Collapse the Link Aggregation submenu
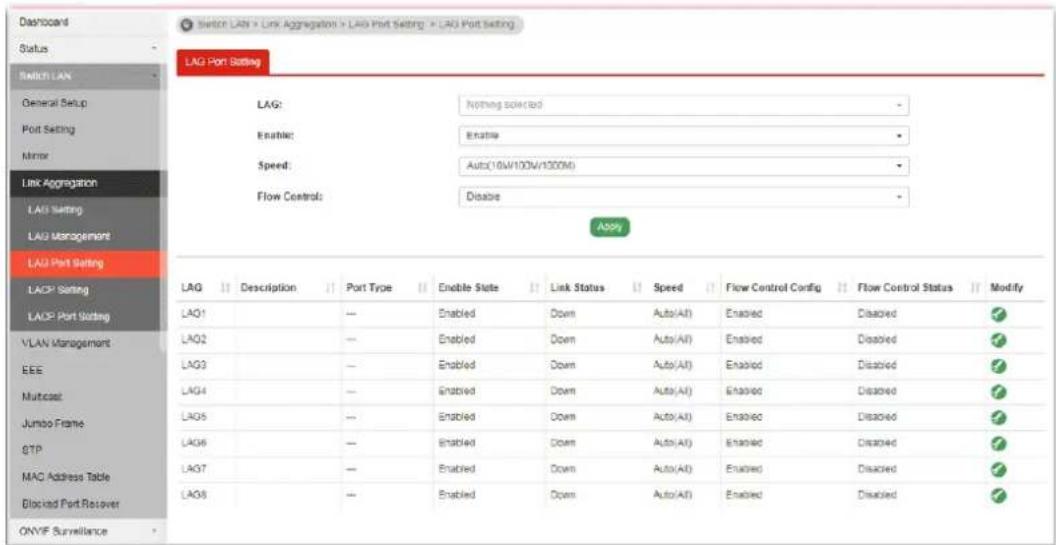Viewport: 1056px width, 545px height. 86,183
